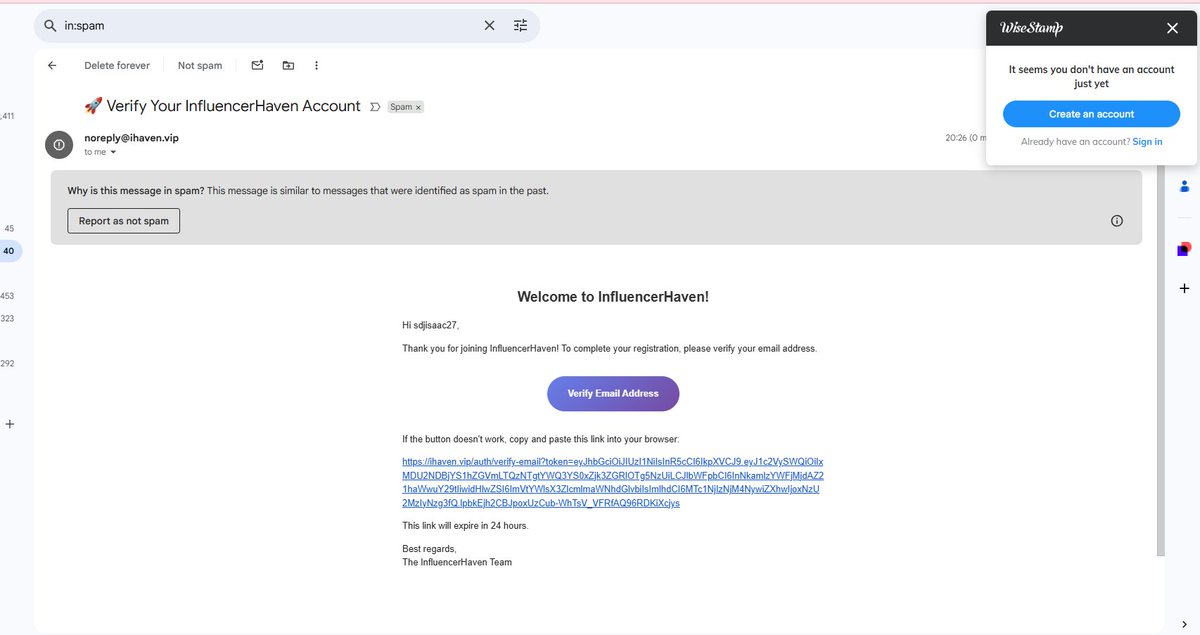The image size is (1200, 635).
Task: Remove the Spam label chip
Action: pyautogui.click(x=418, y=107)
